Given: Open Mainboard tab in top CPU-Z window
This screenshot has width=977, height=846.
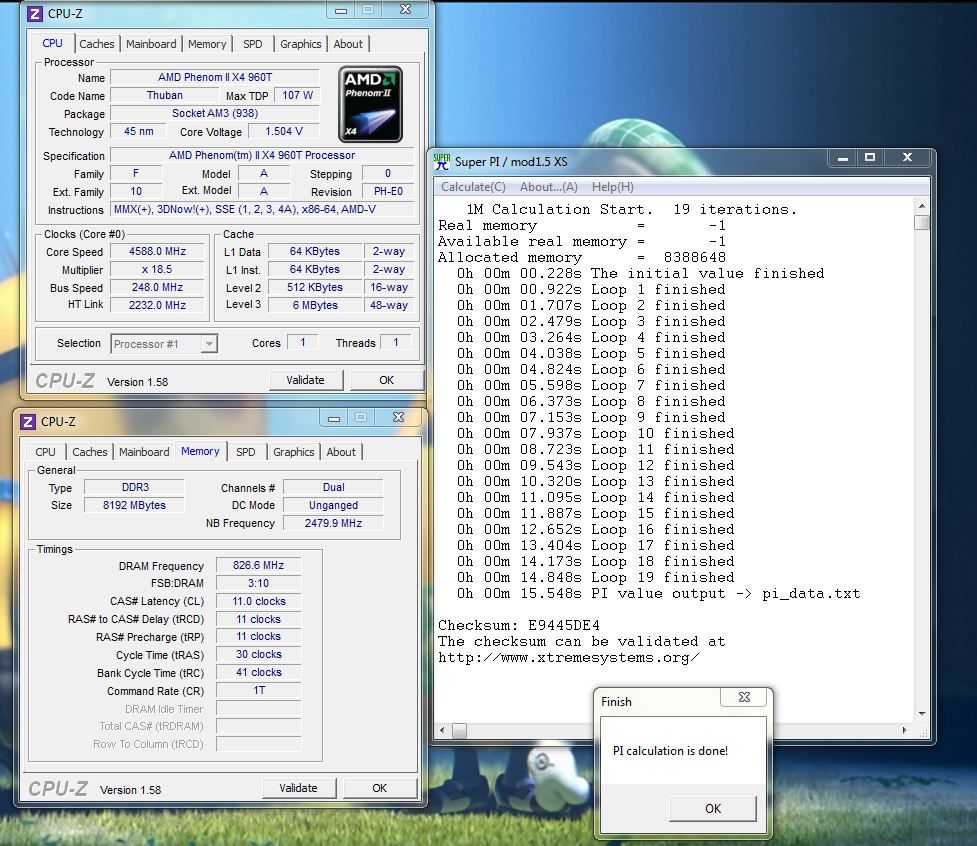Looking at the screenshot, I should click(x=151, y=44).
